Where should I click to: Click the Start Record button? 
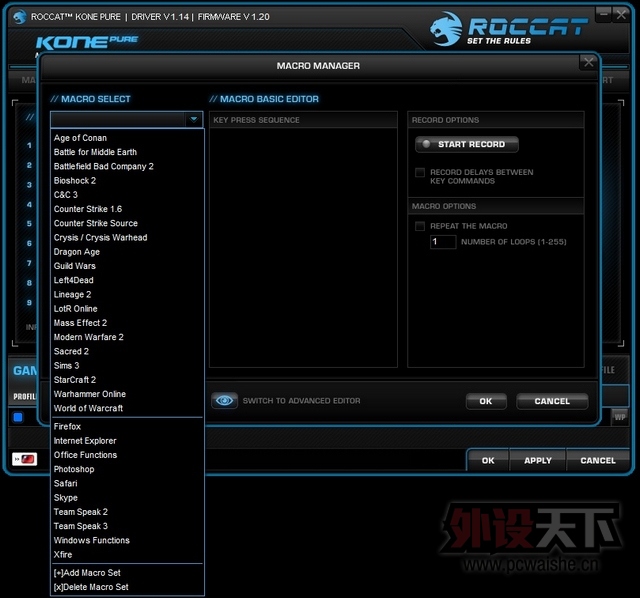[467, 144]
